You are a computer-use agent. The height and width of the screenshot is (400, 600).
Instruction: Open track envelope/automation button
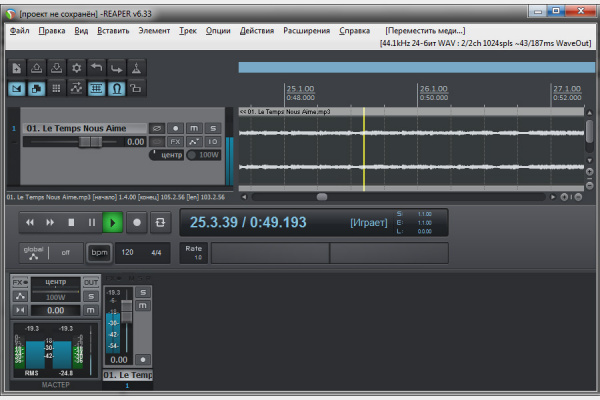pyautogui.click(x=194, y=142)
